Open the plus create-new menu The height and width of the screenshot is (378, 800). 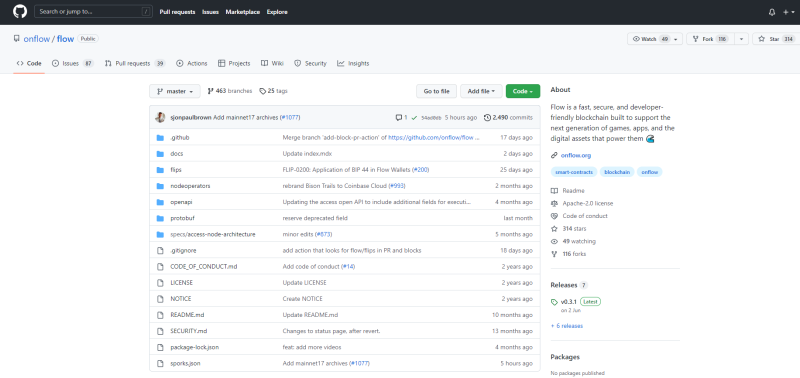pos(788,12)
